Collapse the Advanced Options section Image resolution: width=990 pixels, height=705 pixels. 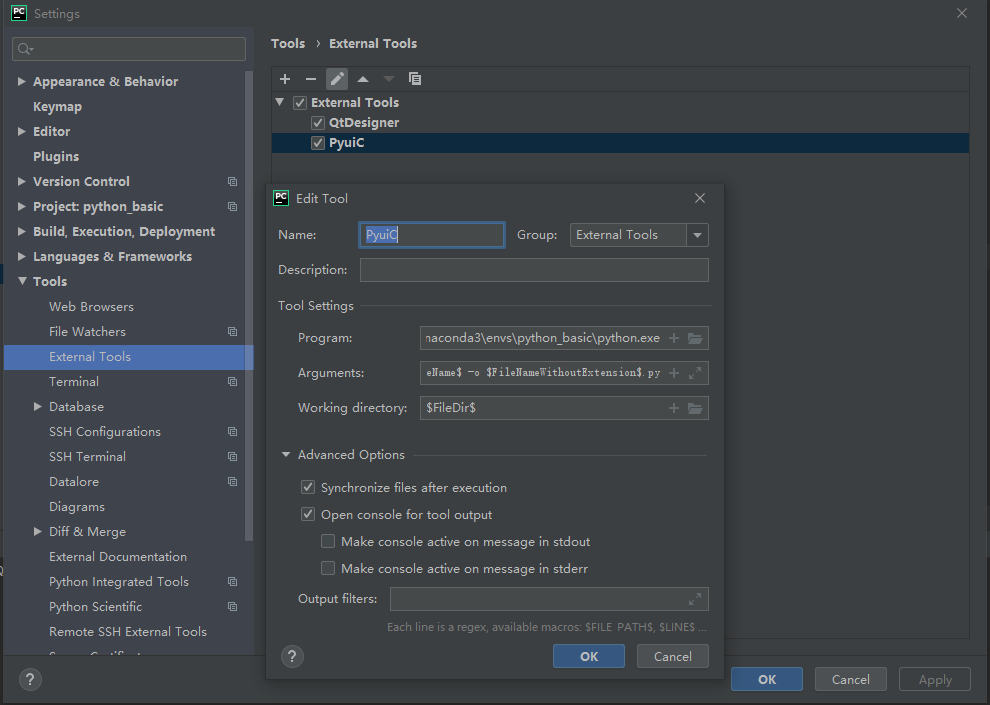click(286, 455)
